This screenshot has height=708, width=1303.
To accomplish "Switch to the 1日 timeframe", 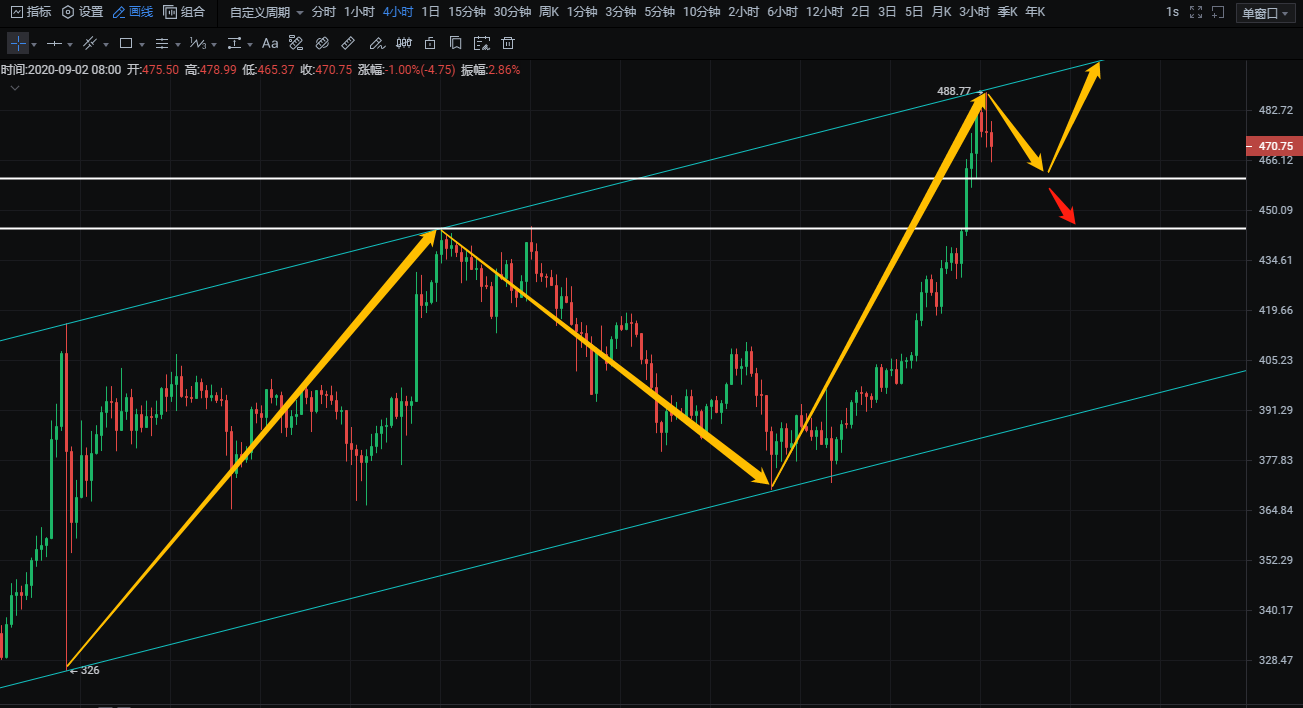I will click(x=430, y=12).
